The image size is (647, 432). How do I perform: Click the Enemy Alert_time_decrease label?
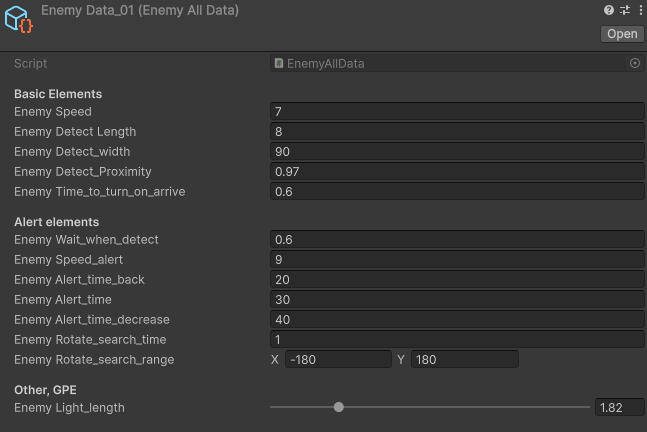point(92,320)
